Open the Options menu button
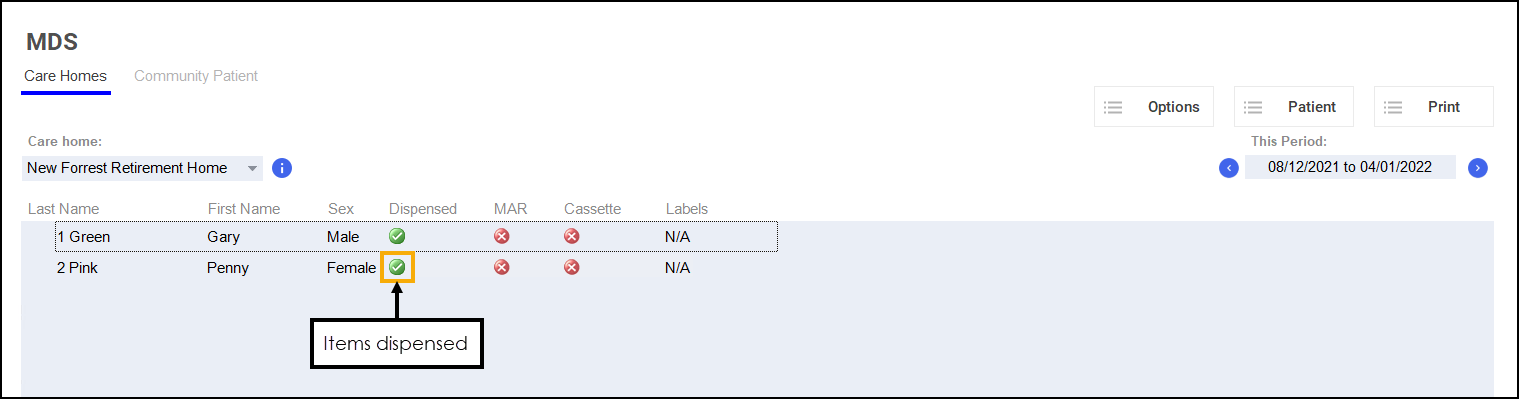 click(x=1154, y=107)
